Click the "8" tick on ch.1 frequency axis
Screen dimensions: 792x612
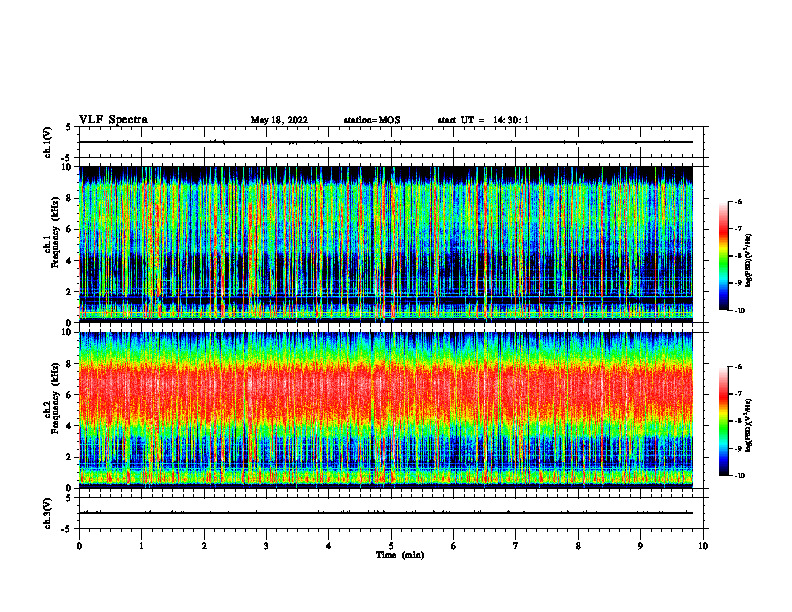click(70, 198)
